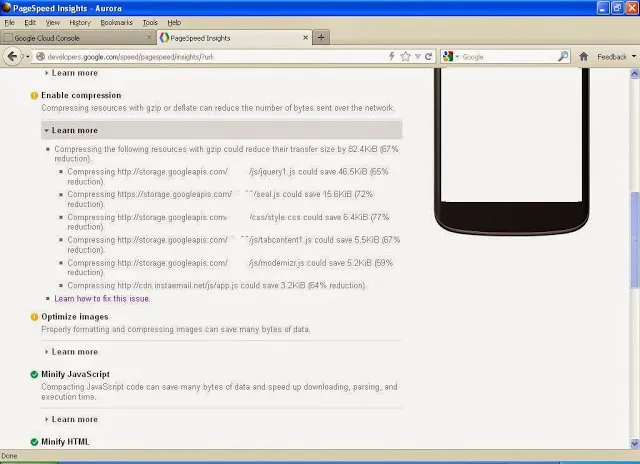Click the Google search engine icon
The width and height of the screenshot is (640, 464).
448,56
